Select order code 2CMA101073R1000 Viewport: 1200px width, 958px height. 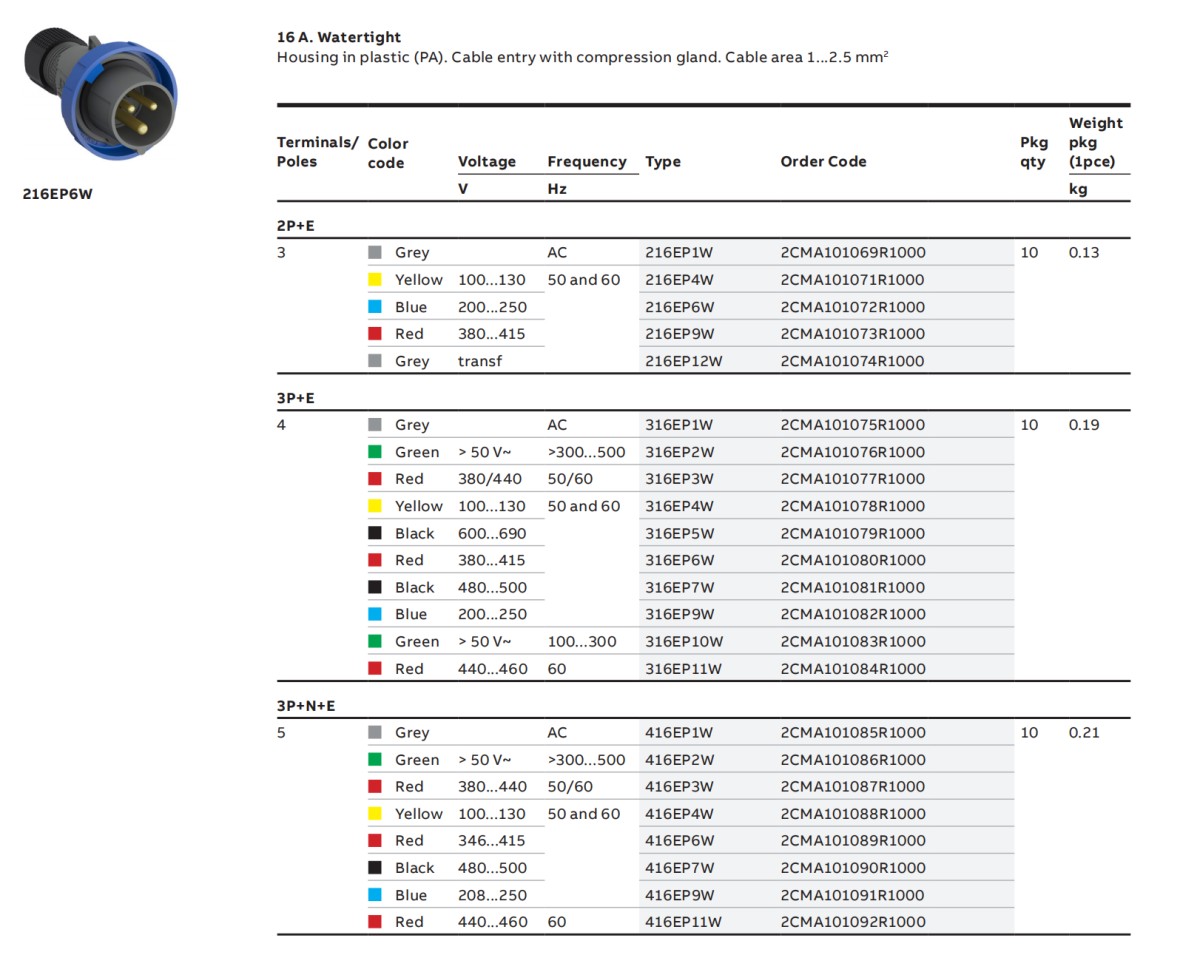(x=853, y=334)
